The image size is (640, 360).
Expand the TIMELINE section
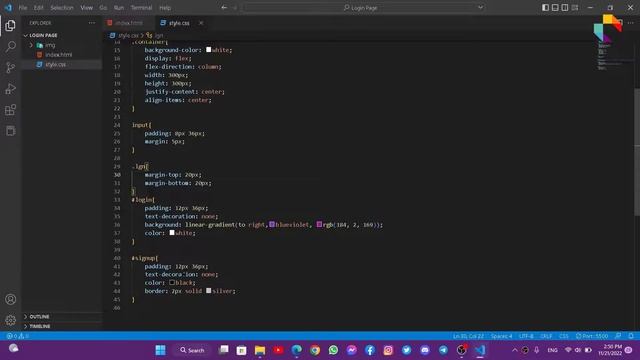(x=61, y=327)
